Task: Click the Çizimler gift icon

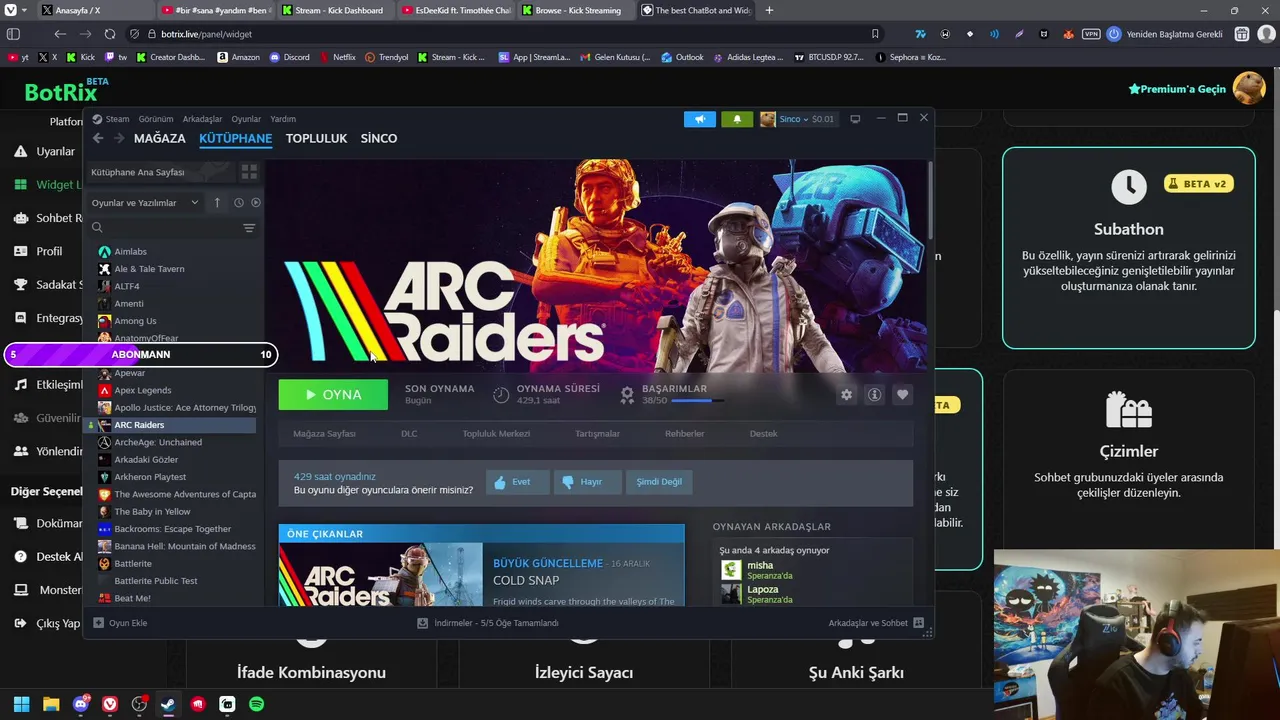Action: (x=1129, y=409)
